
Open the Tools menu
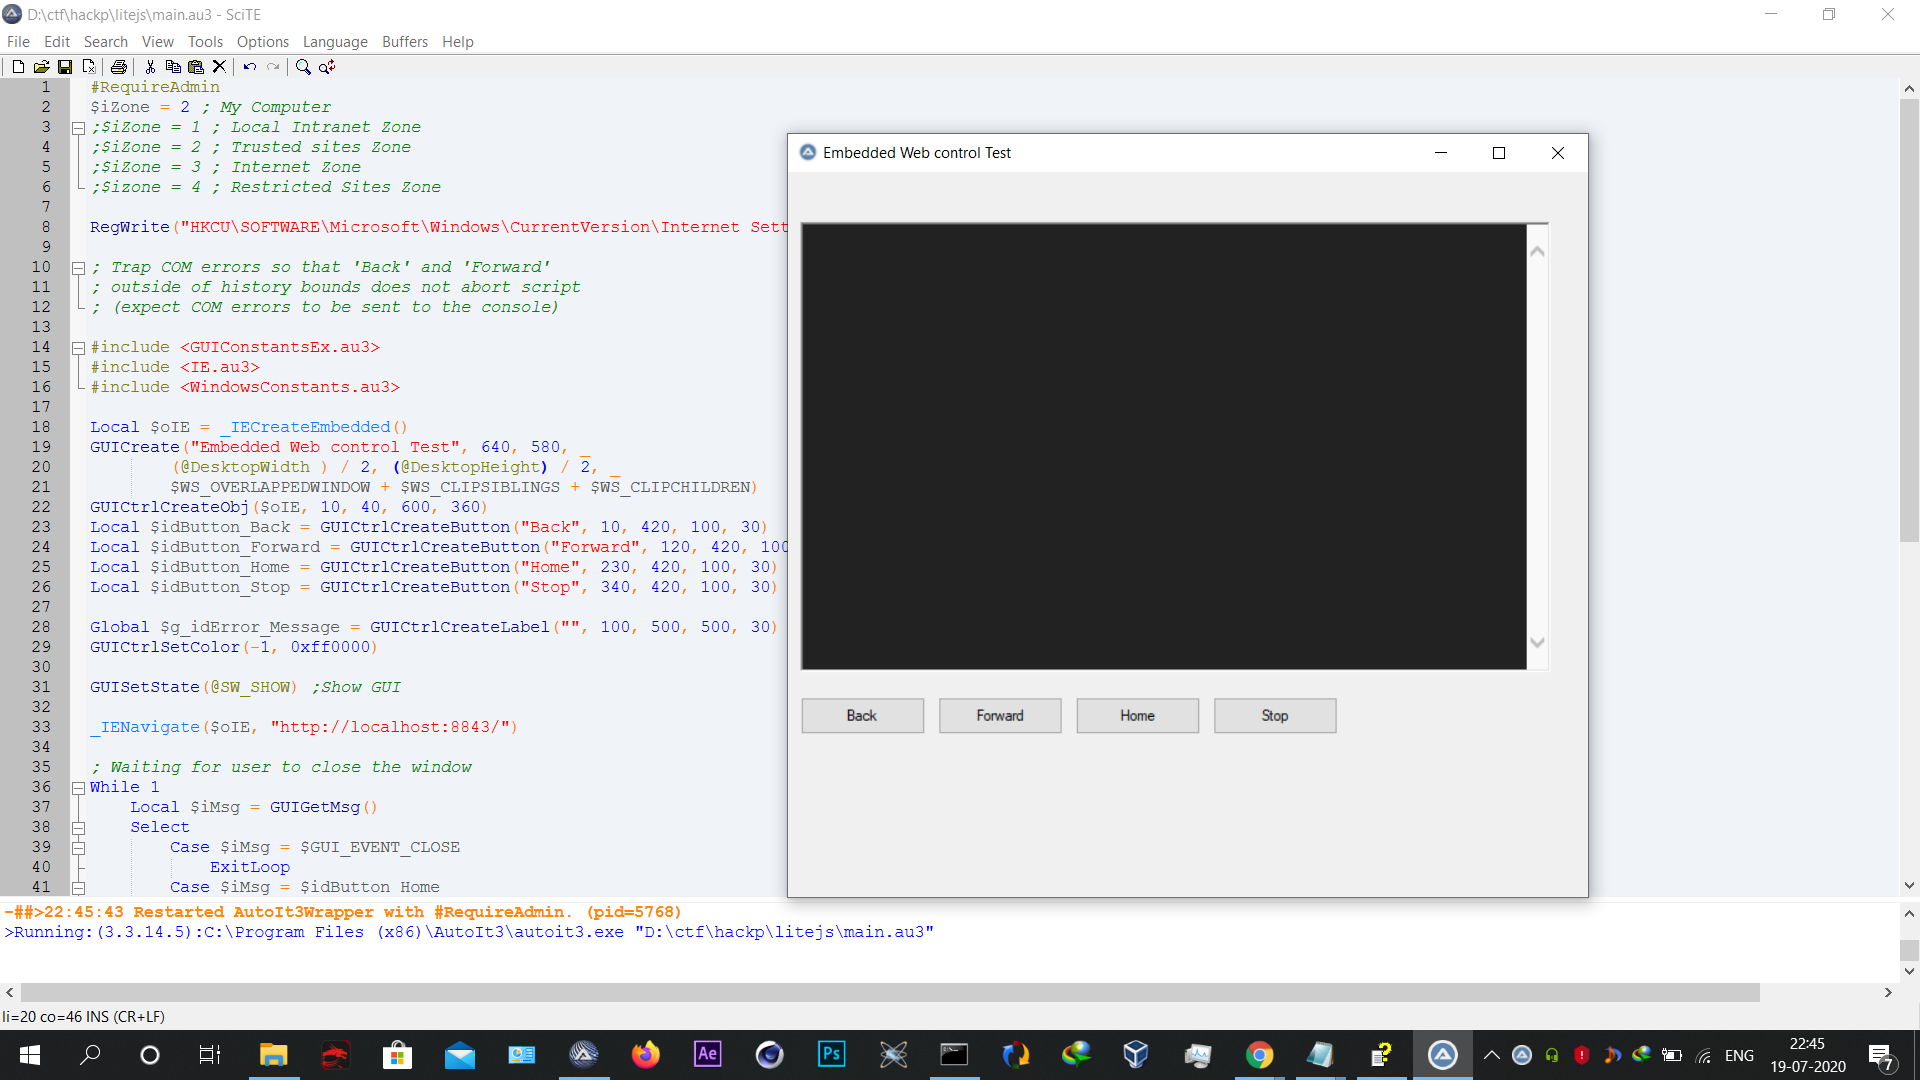(205, 42)
